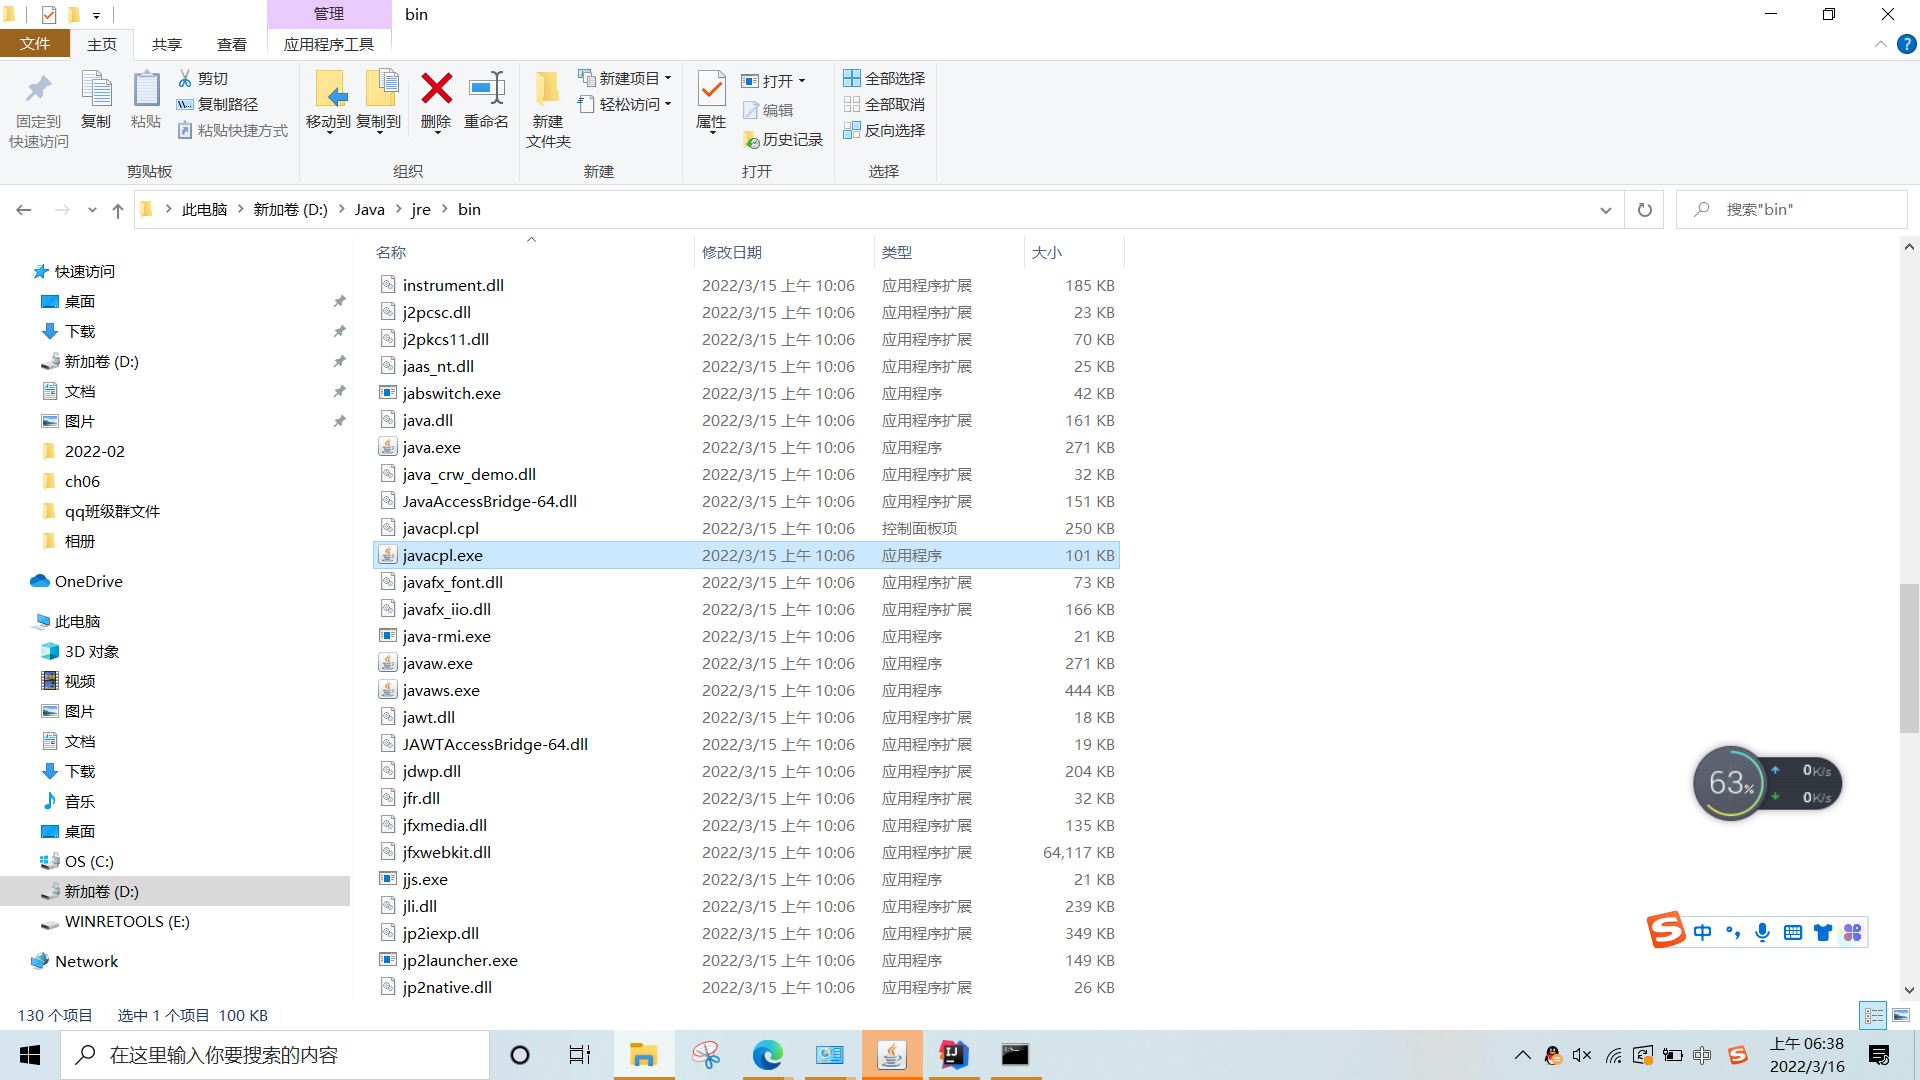Open javacpl.exe application file
Screen dimensions: 1920x1080
tap(442, 554)
